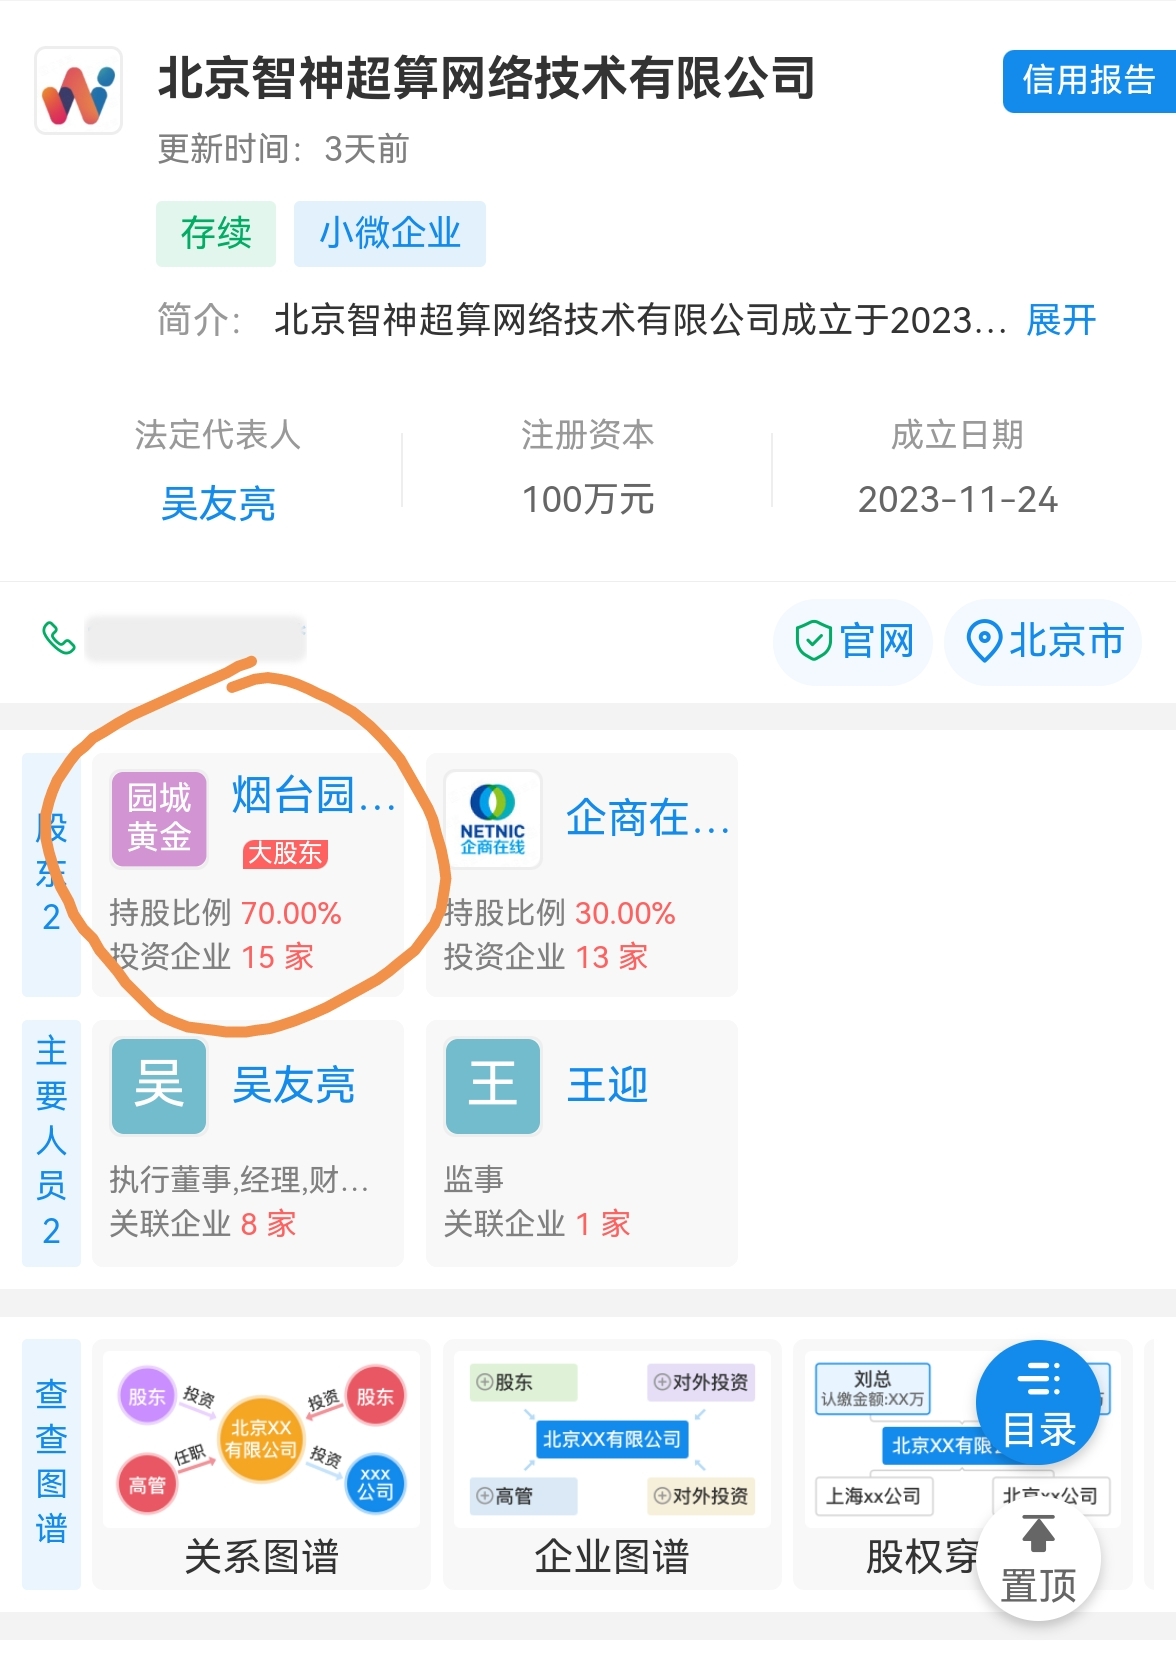Open the 官网 official website button

(853, 642)
